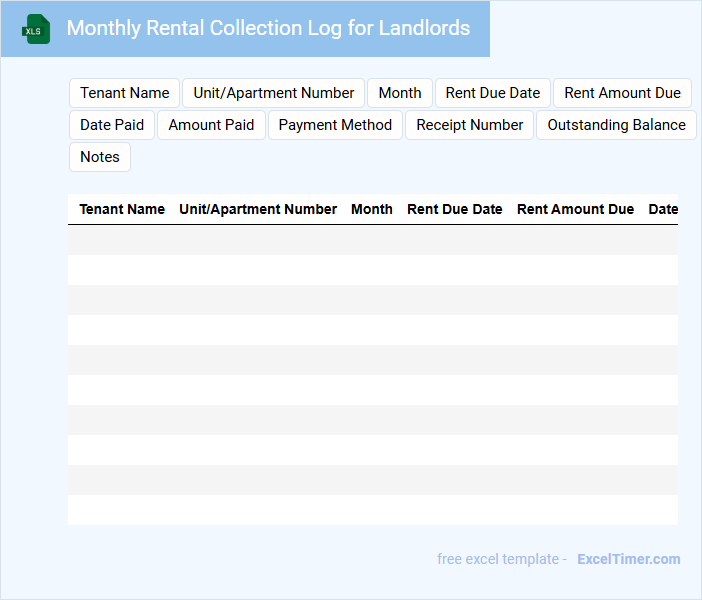This screenshot has height=600, width=702.
Task: Click the Notes tag button
Action: 100,157
